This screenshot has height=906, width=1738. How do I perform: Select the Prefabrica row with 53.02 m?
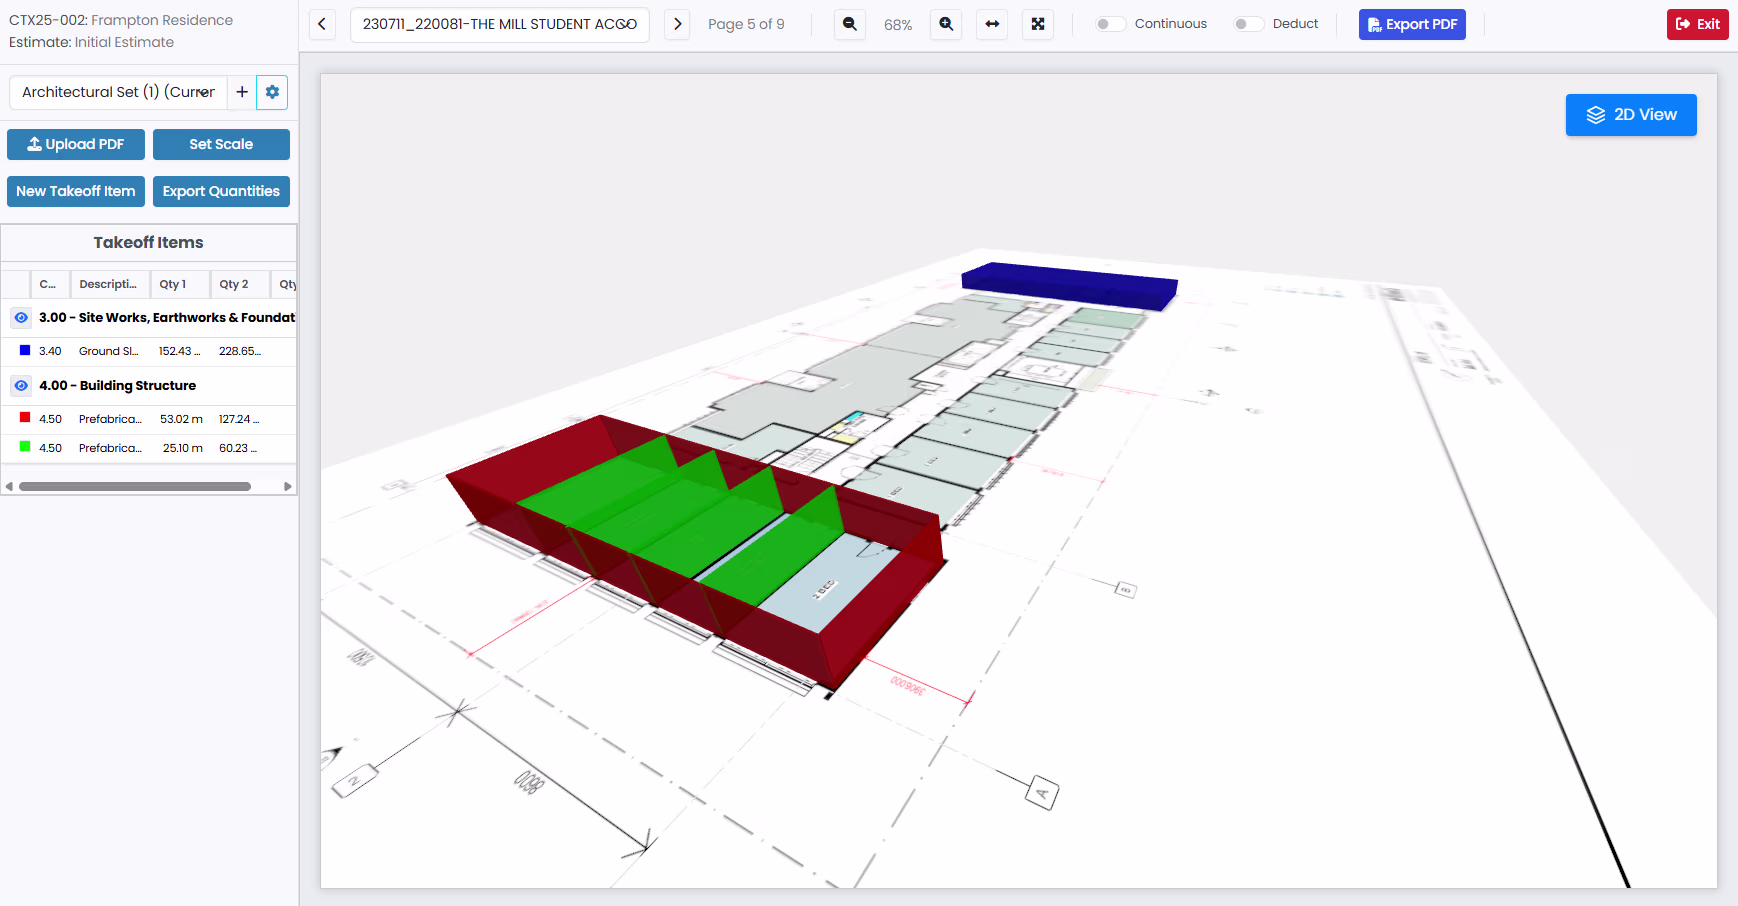(x=149, y=419)
